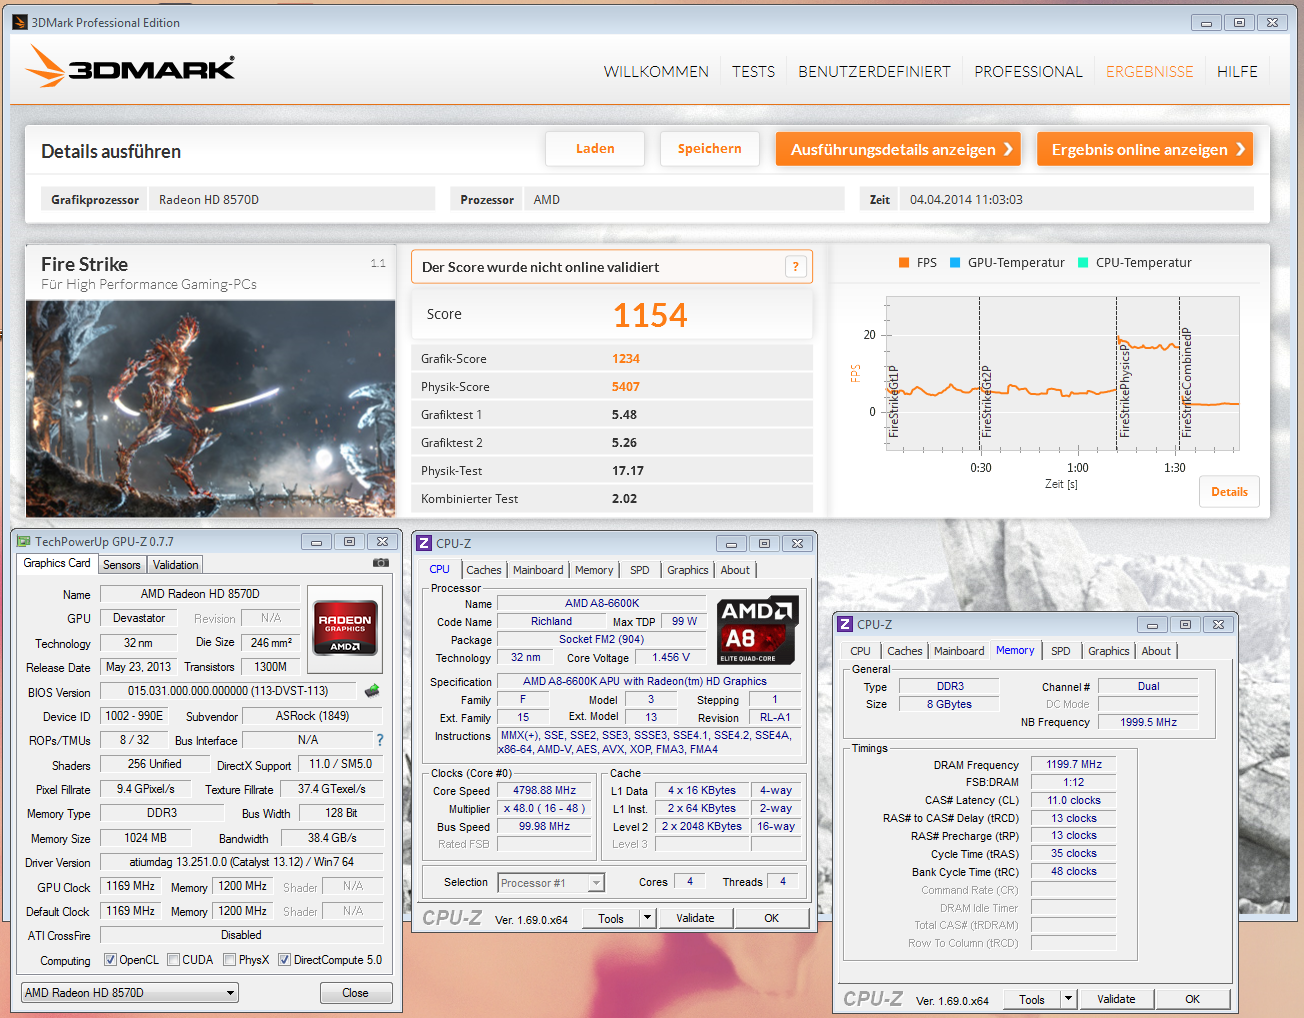
Task: Click the title bar icon of CPU-Z Memory window
Action: [845, 624]
